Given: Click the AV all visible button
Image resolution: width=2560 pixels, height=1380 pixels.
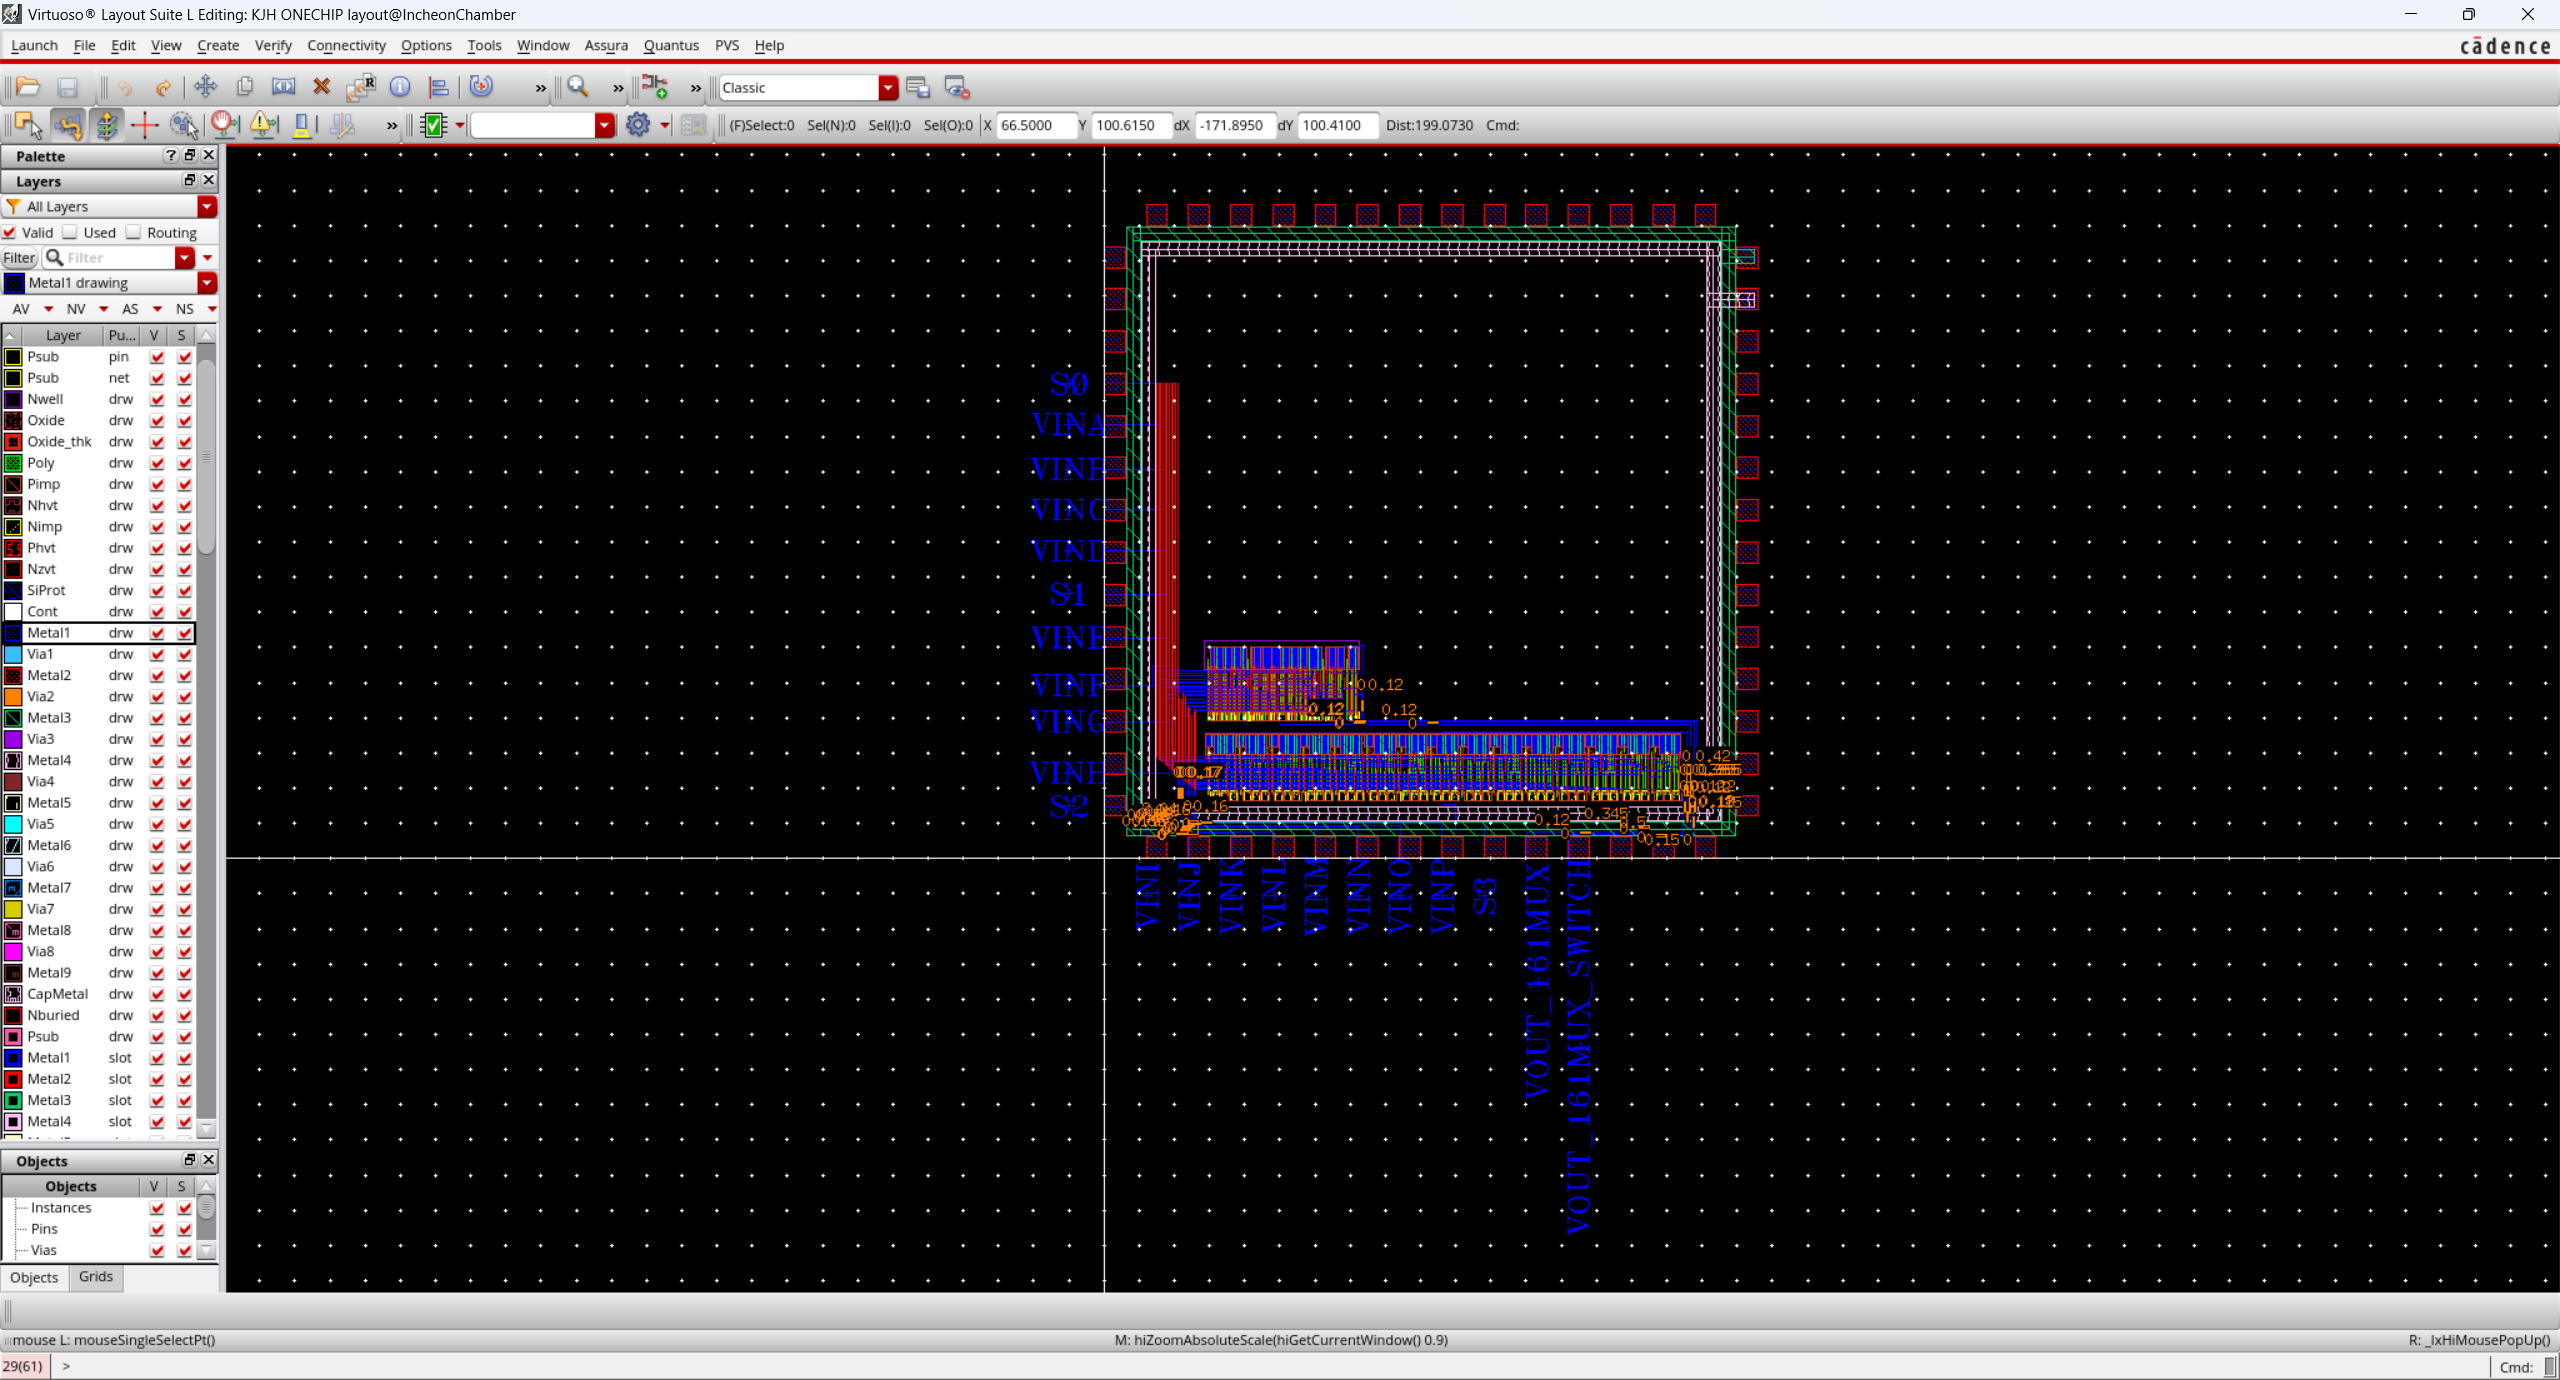Looking at the screenshot, I should [21, 309].
